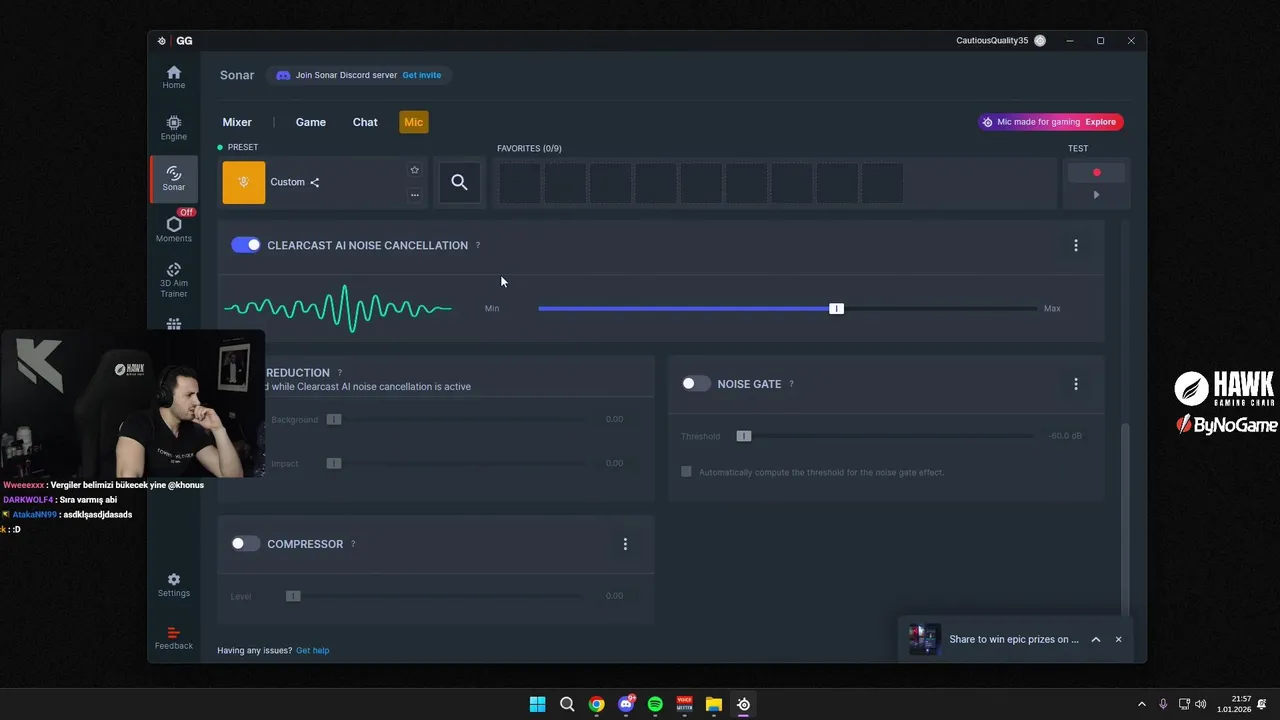This screenshot has height=720, width=1280.
Task: Start mic test recording
Action: point(1097,172)
